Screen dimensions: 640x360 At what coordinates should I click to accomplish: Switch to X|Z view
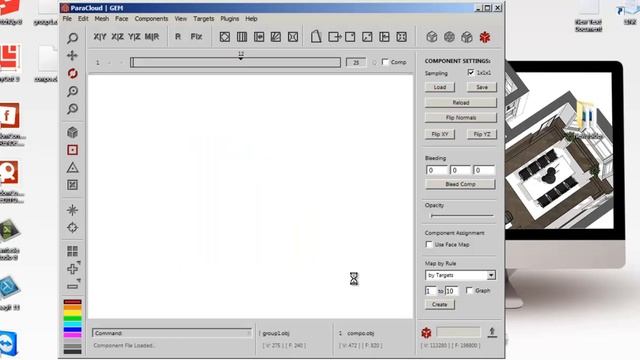tap(118, 37)
